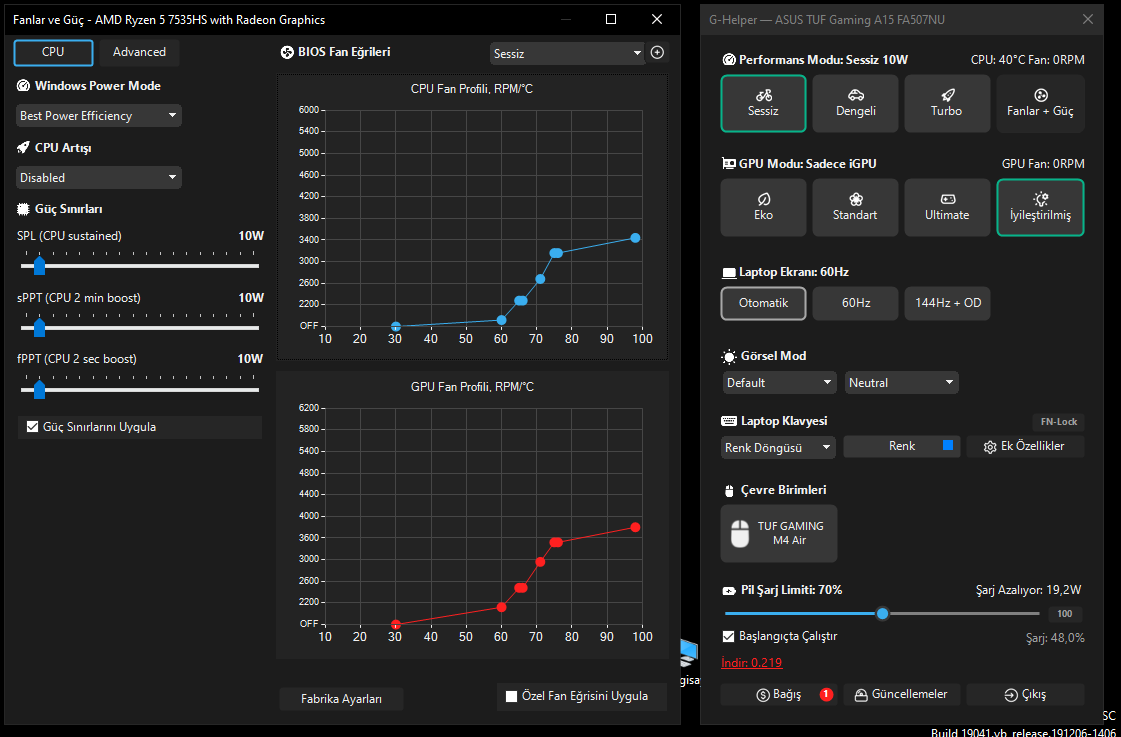Select the CPU tab
The height and width of the screenshot is (737, 1121).
(x=54, y=52)
